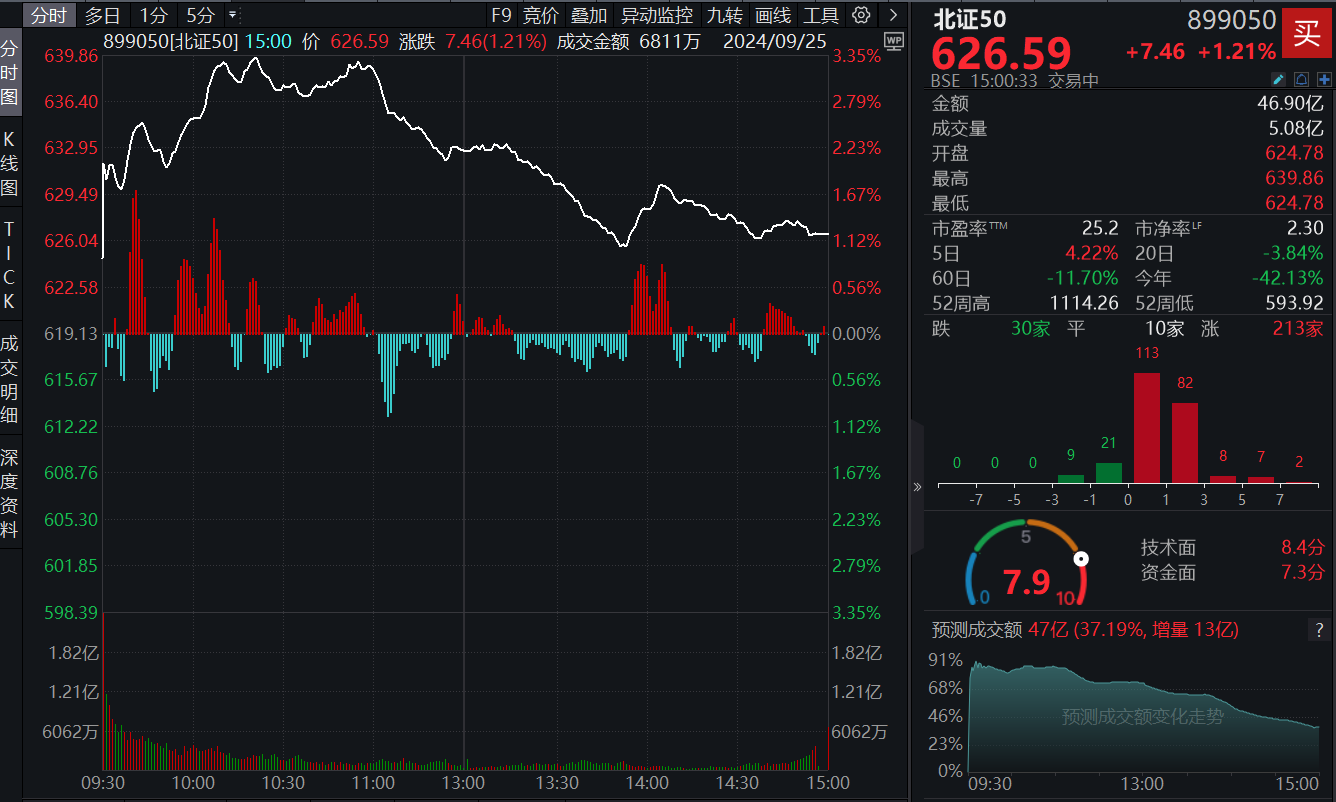Click the 预测成交额 47亿 header text
Screen dimensions: 1336x802
coord(1085,630)
